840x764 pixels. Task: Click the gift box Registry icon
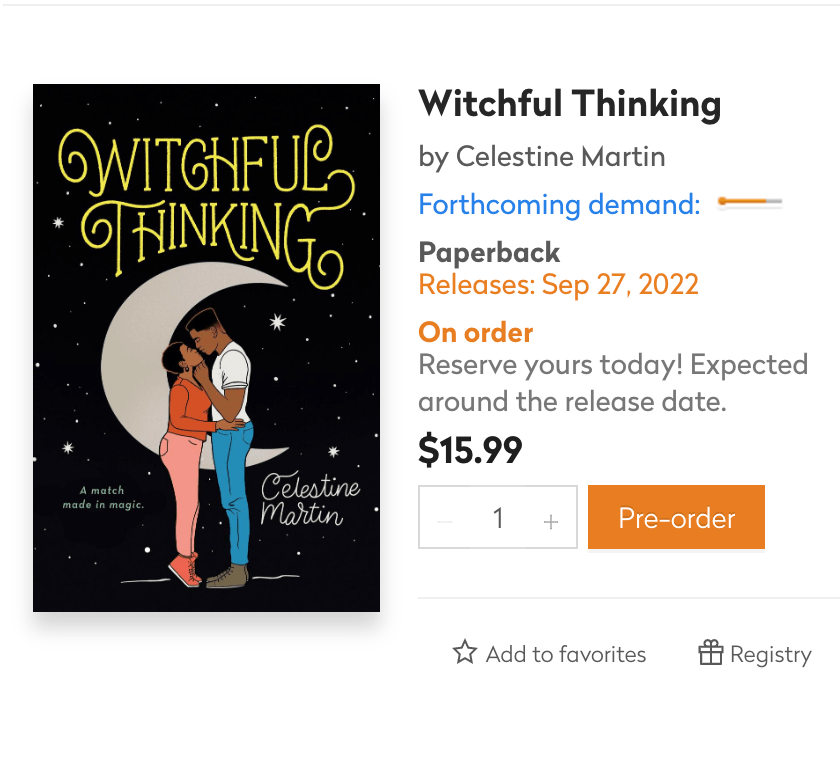pyautogui.click(x=710, y=654)
